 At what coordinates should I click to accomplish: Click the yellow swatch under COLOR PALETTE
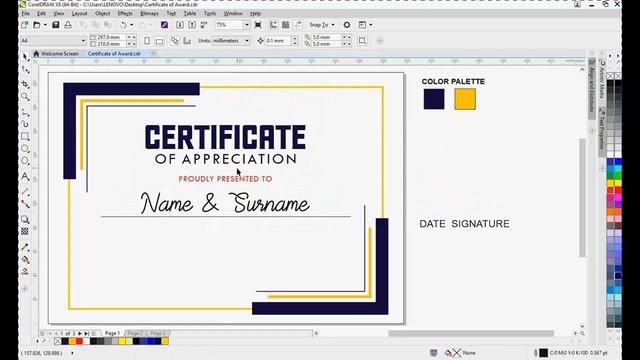pos(465,99)
